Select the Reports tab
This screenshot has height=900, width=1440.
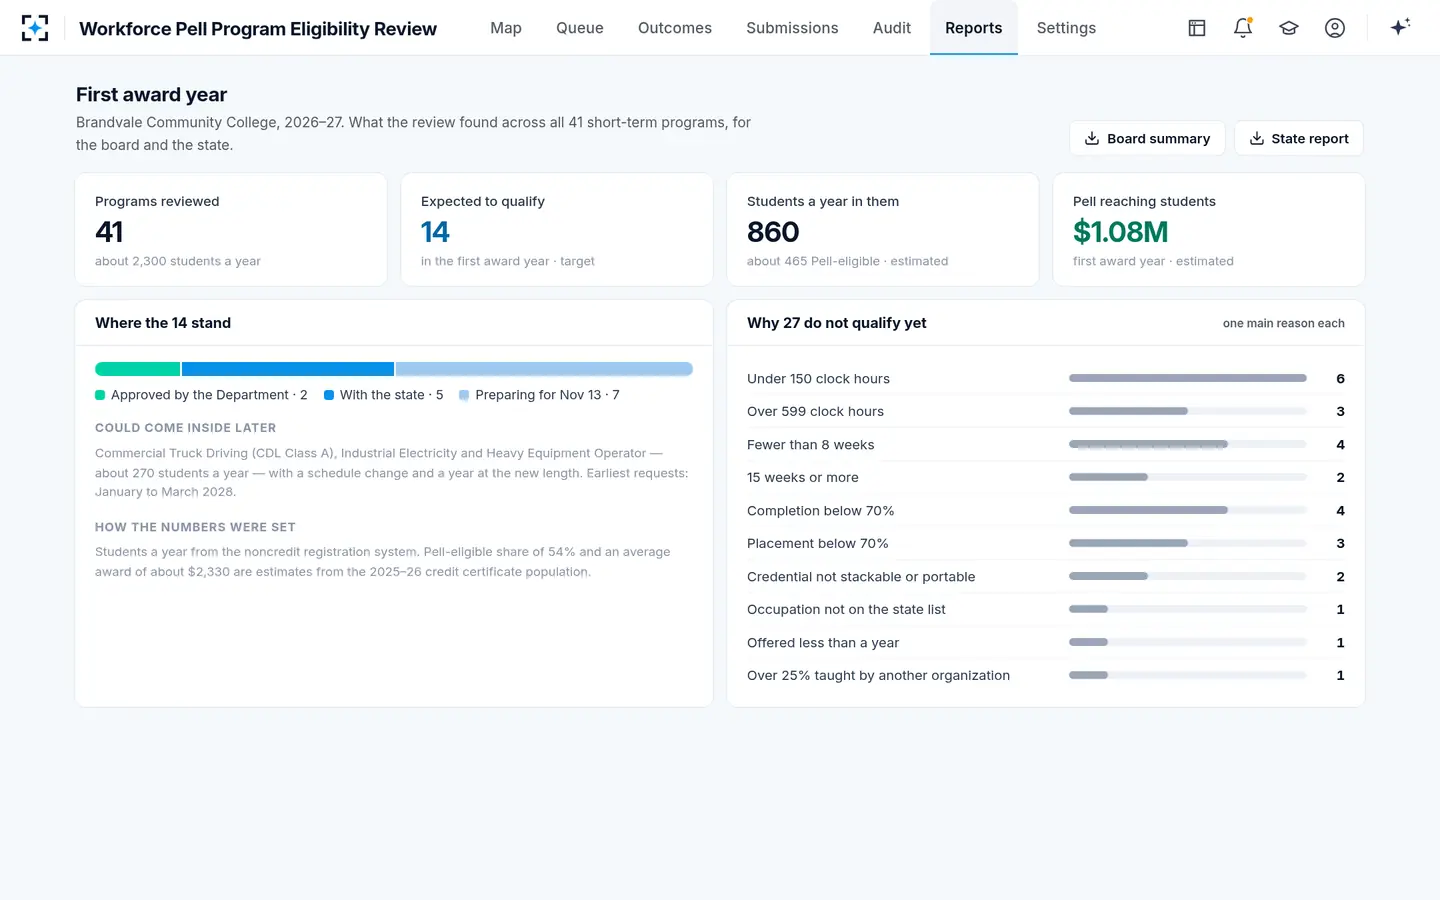coord(974,28)
